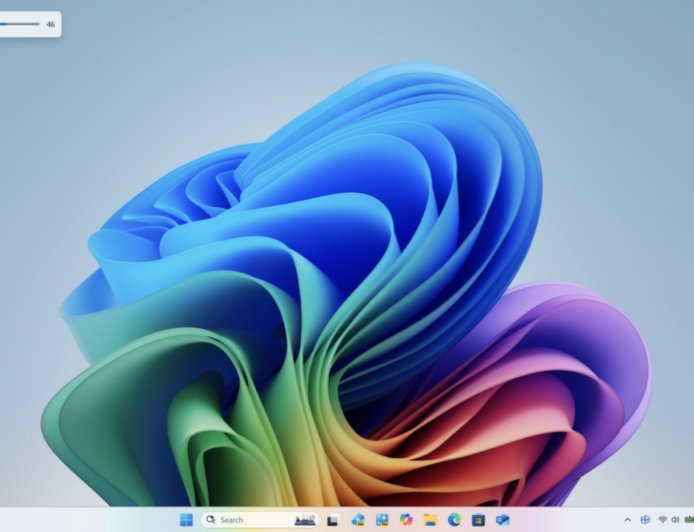Screen dimensions: 694x532
Task: Open the Windows Start menu
Action: [186, 520]
